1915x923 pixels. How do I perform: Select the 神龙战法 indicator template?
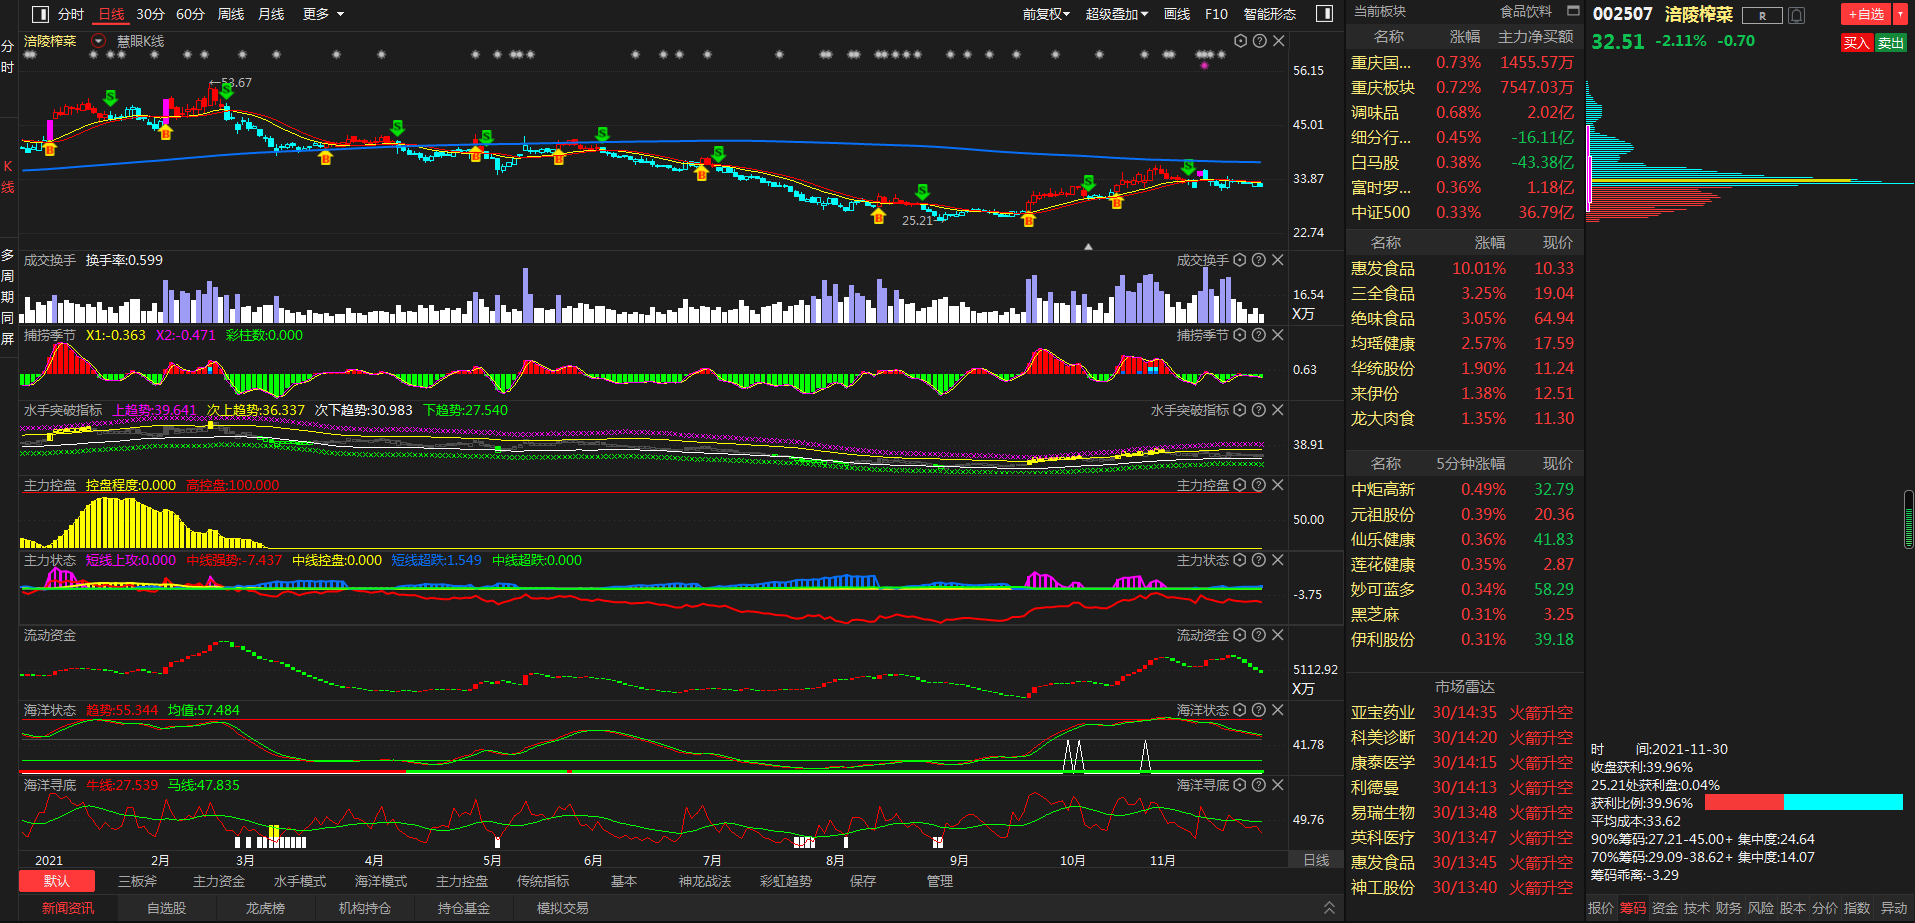click(x=705, y=881)
